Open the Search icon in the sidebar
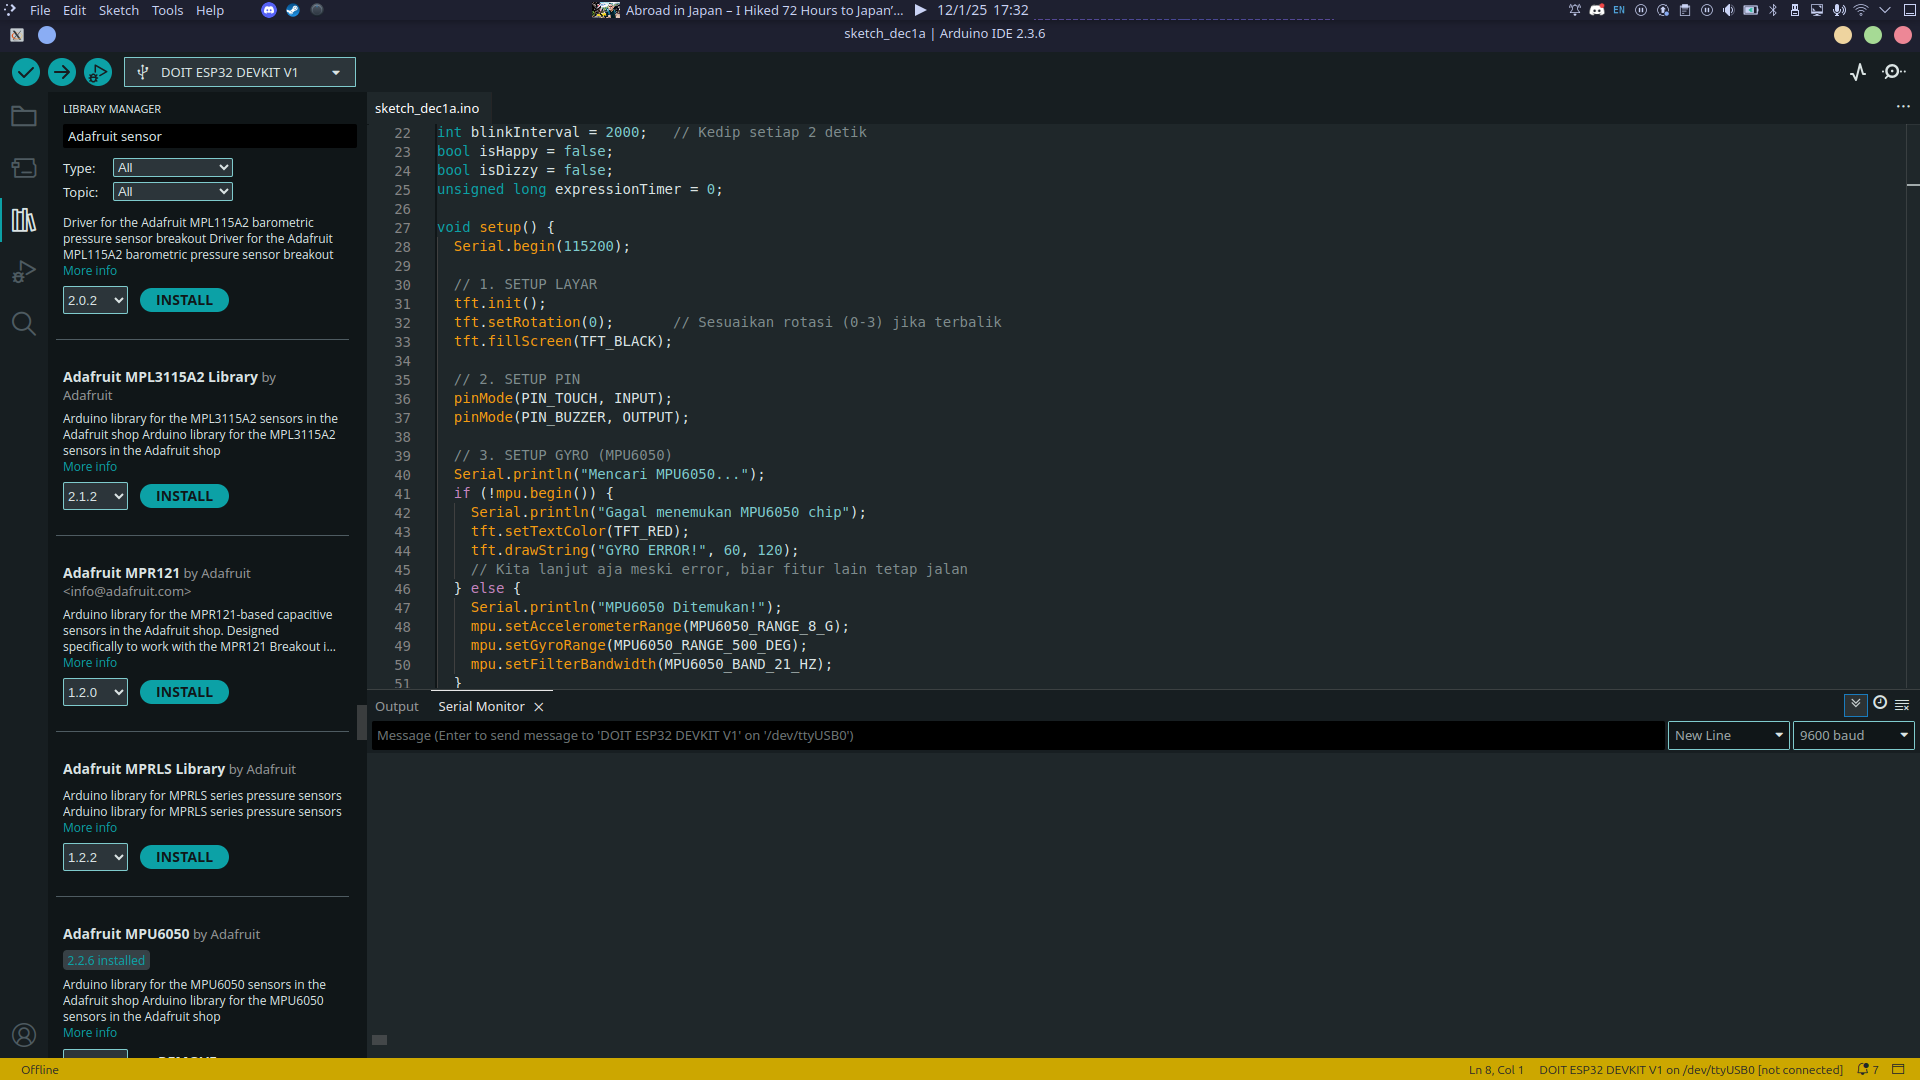Image resolution: width=1920 pixels, height=1080 pixels. [x=24, y=324]
